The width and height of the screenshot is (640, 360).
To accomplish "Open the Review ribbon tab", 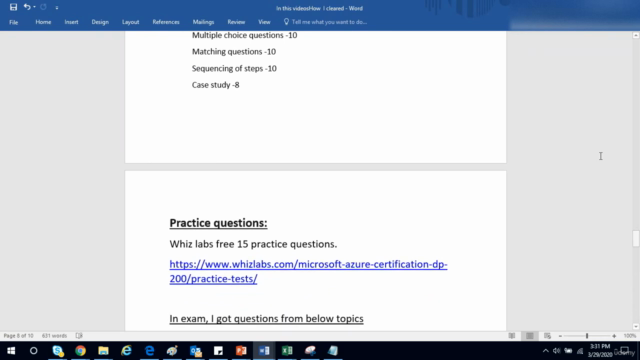I will click(236, 22).
